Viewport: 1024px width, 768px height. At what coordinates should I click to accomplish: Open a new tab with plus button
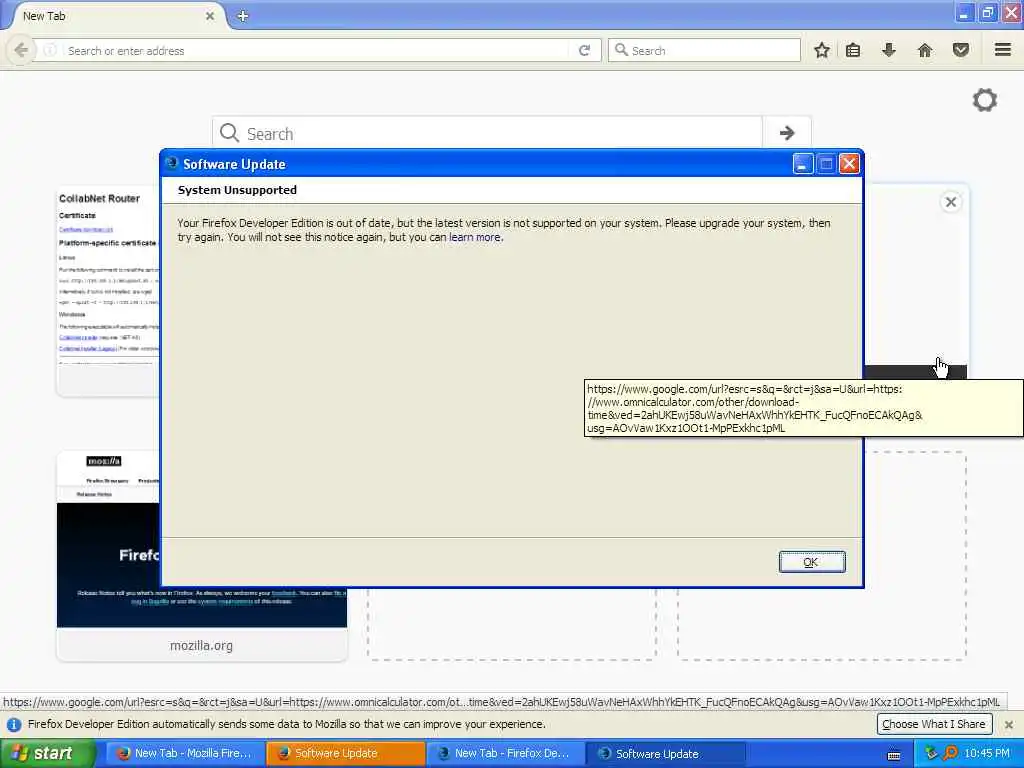(x=242, y=16)
